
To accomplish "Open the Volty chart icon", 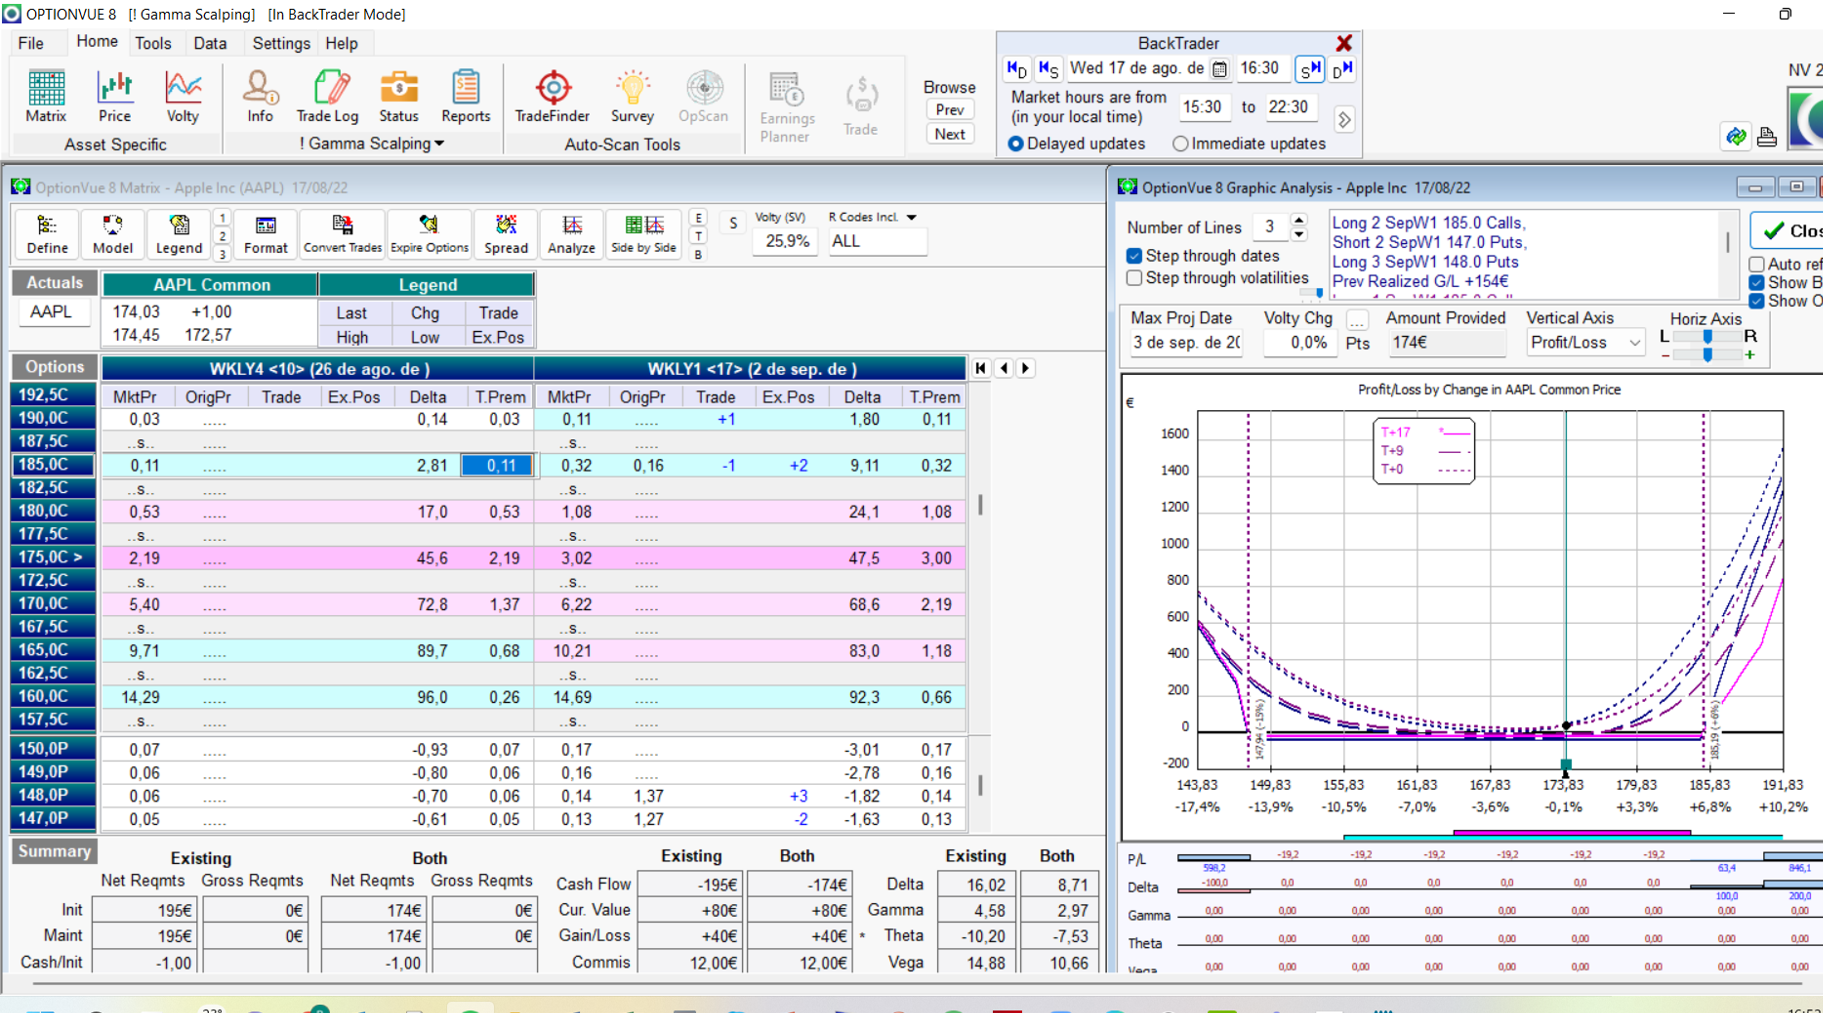I will [182, 97].
